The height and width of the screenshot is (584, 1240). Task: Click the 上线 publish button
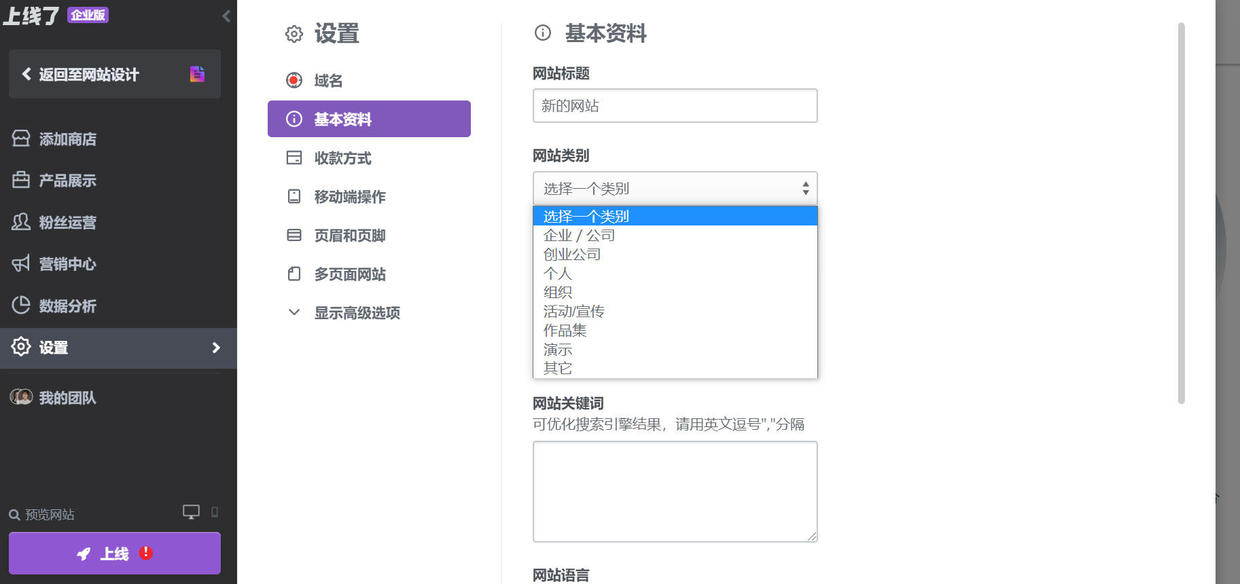pos(114,553)
